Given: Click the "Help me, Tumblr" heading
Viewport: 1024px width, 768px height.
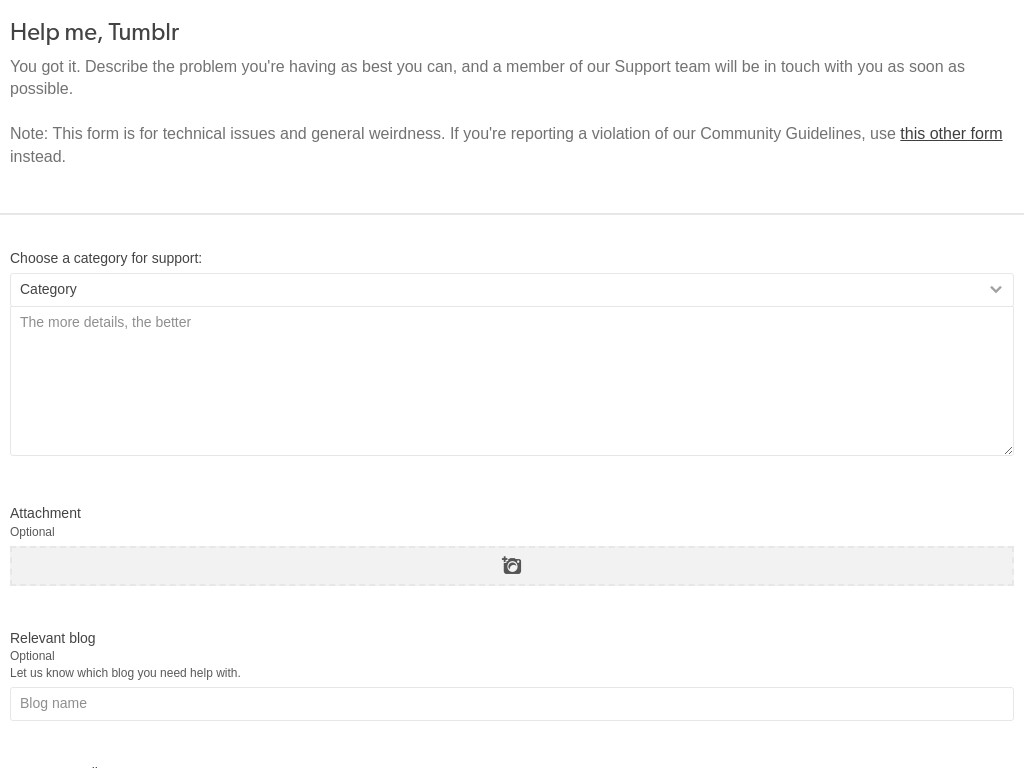Looking at the screenshot, I should (x=95, y=32).
